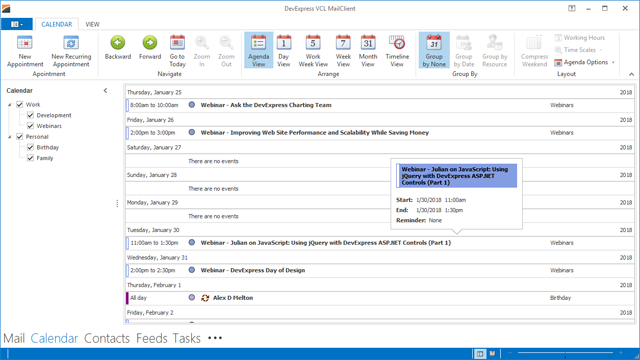Select the Tuesday, January 30 day header
The height and width of the screenshot is (360, 640).
380,230
